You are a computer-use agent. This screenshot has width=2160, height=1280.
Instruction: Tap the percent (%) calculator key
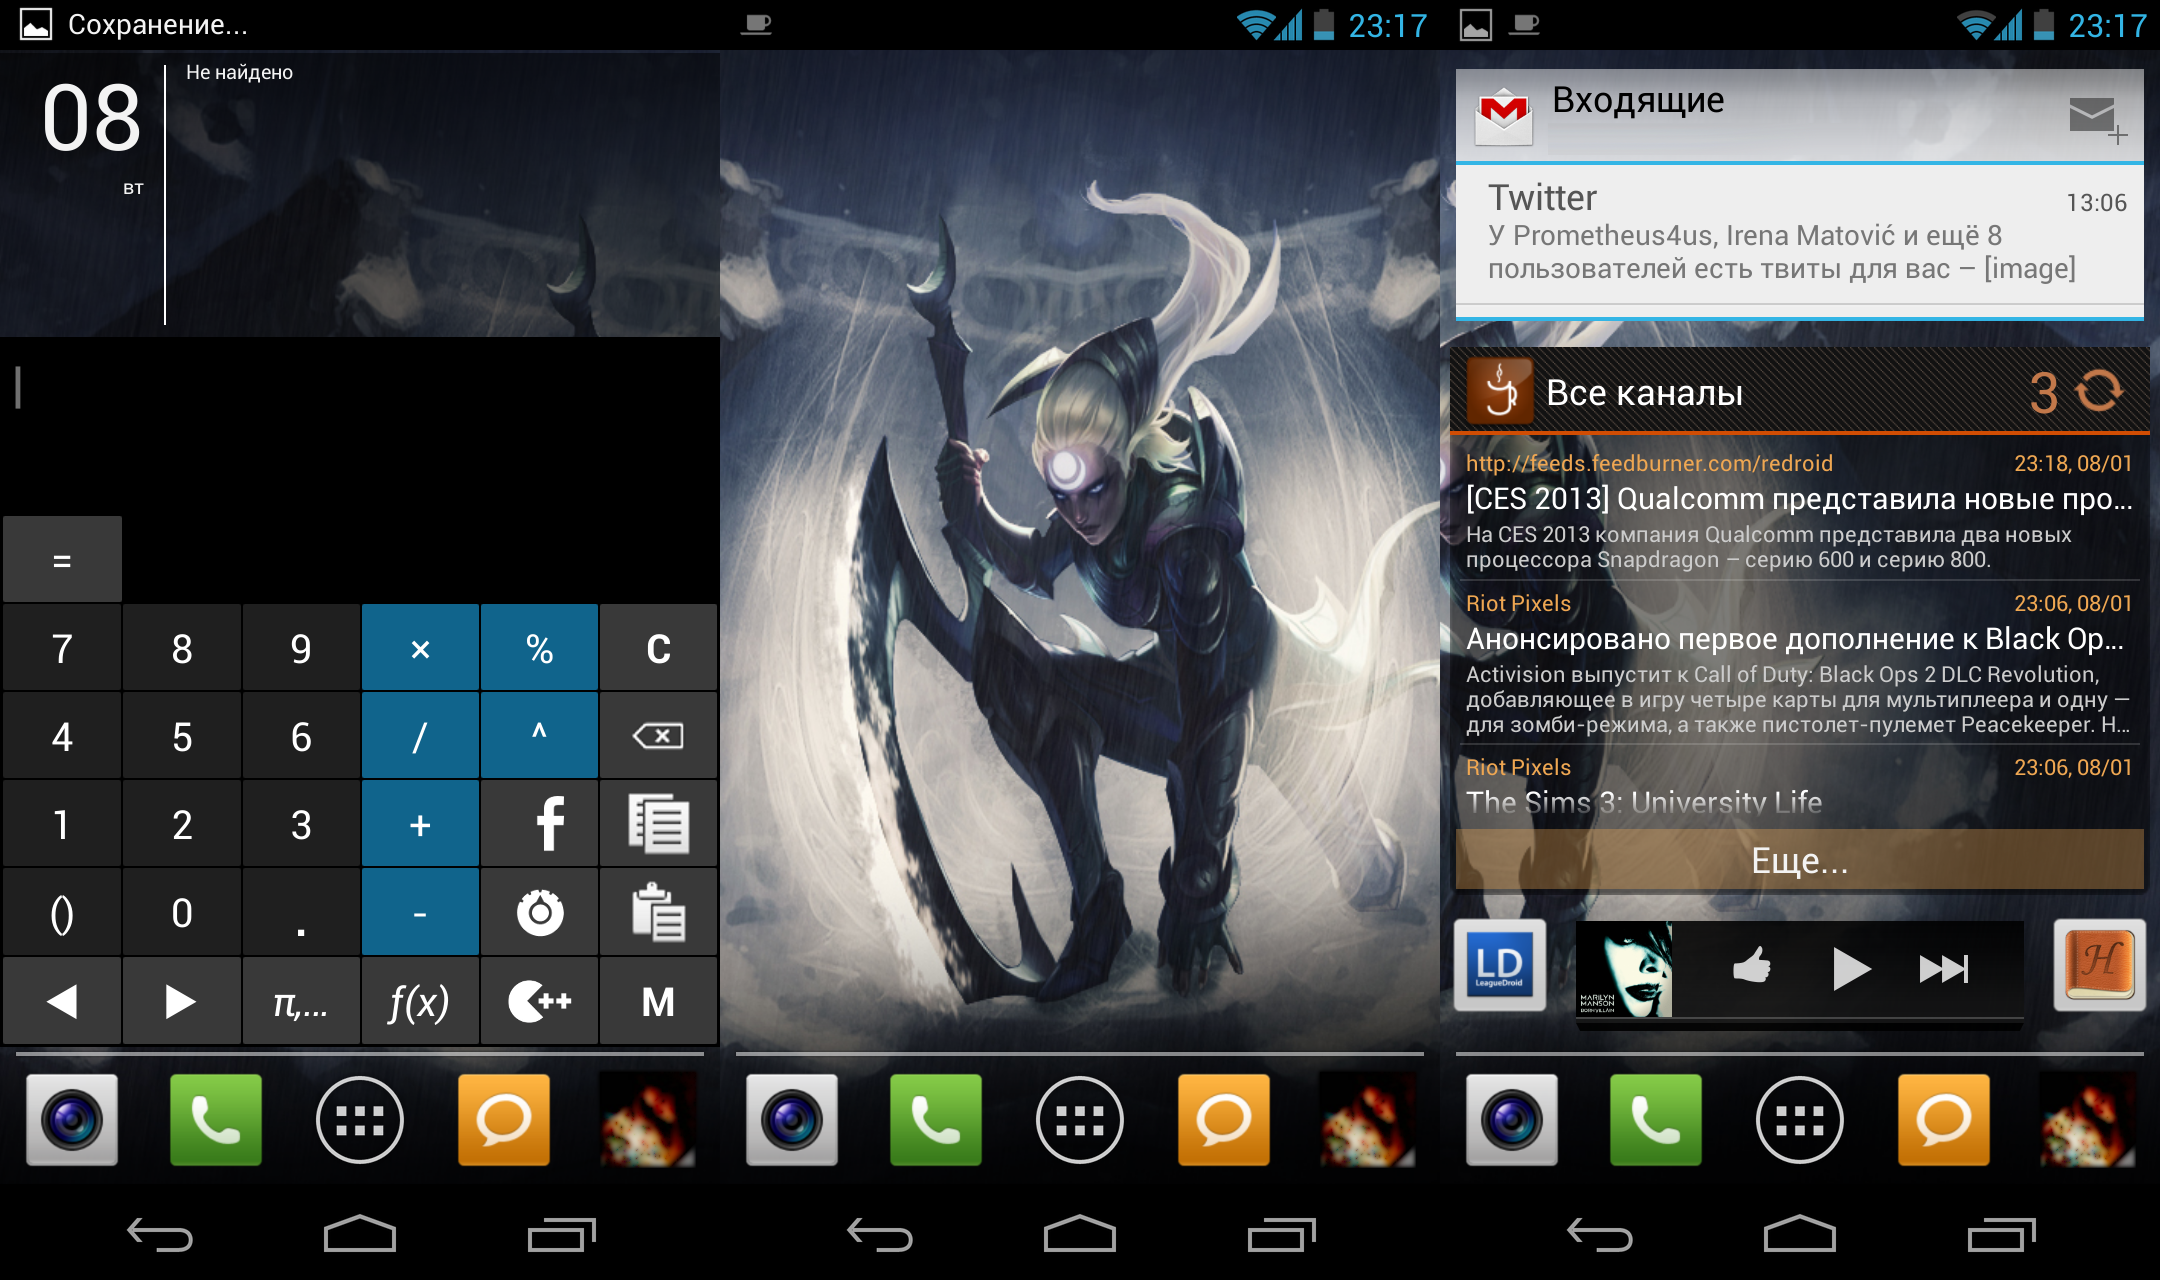[539, 648]
